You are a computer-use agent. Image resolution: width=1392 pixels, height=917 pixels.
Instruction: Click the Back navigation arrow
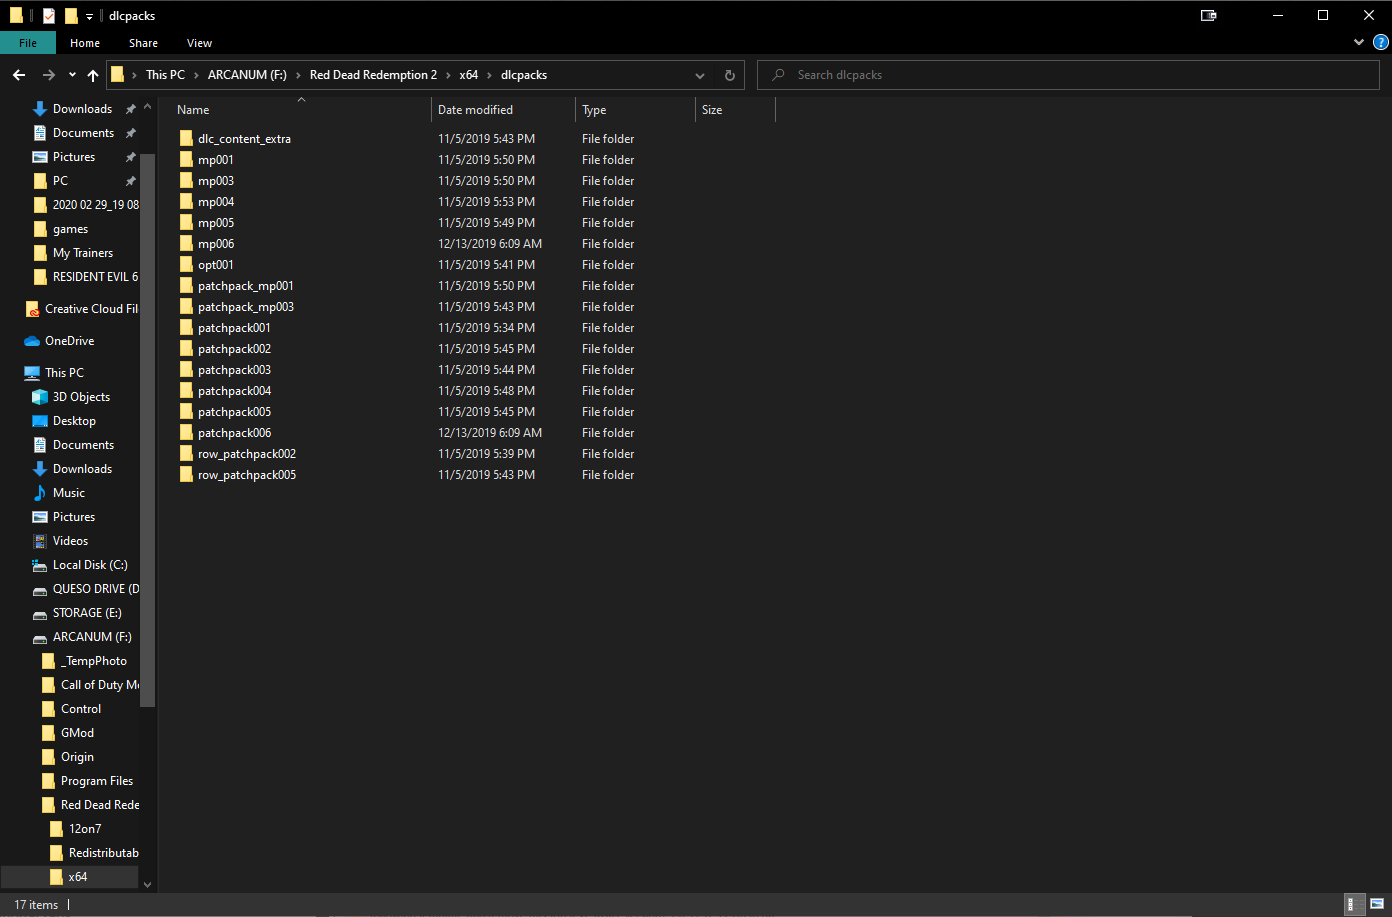18,75
